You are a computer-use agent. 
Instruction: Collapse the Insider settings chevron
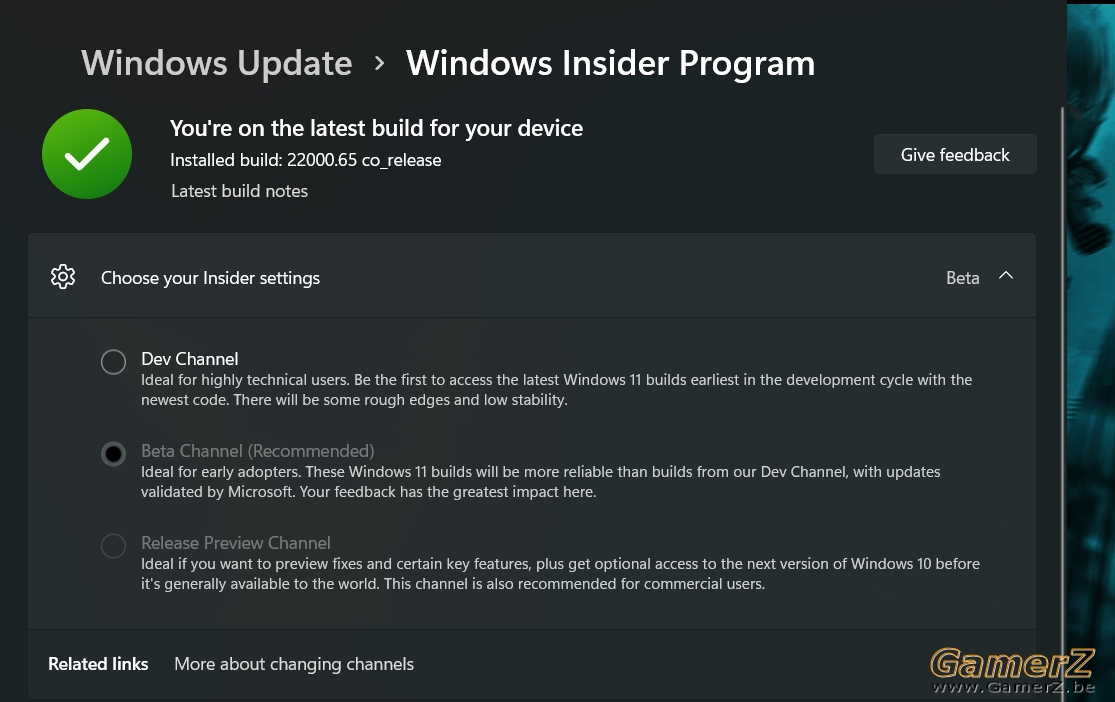tap(1005, 276)
